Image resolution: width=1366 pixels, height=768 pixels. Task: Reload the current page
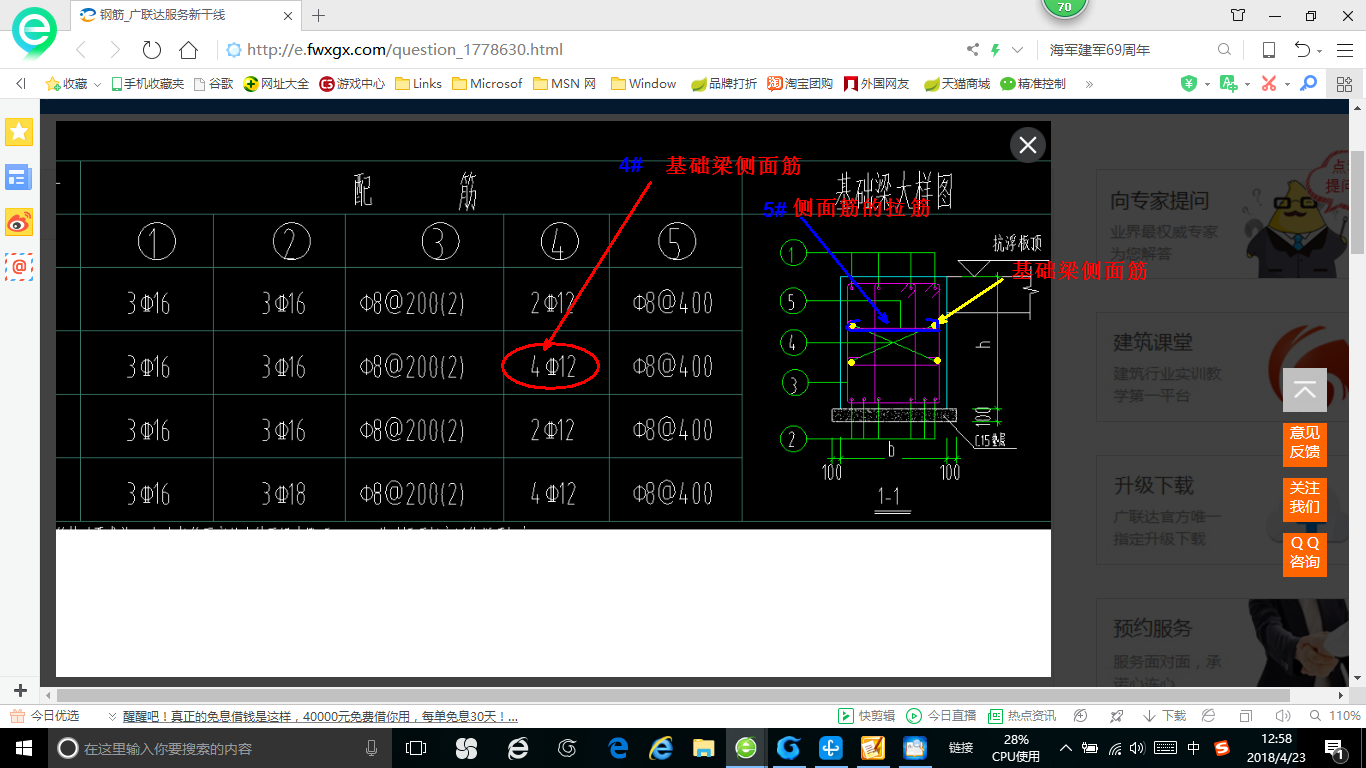pos(152,50)
